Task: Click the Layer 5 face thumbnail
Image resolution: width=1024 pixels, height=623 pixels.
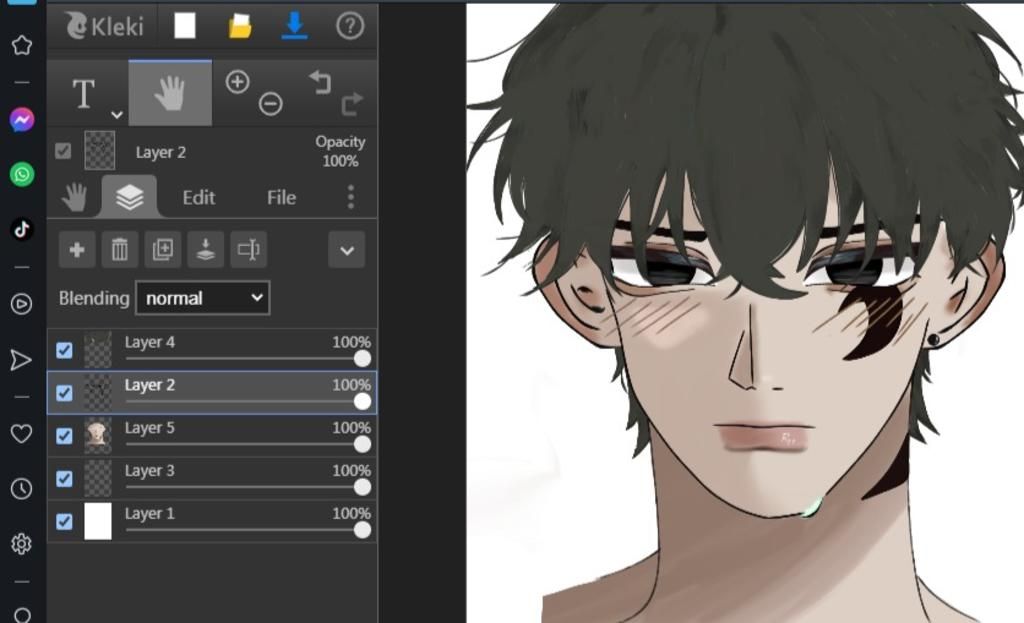Action: pos(98,436)
